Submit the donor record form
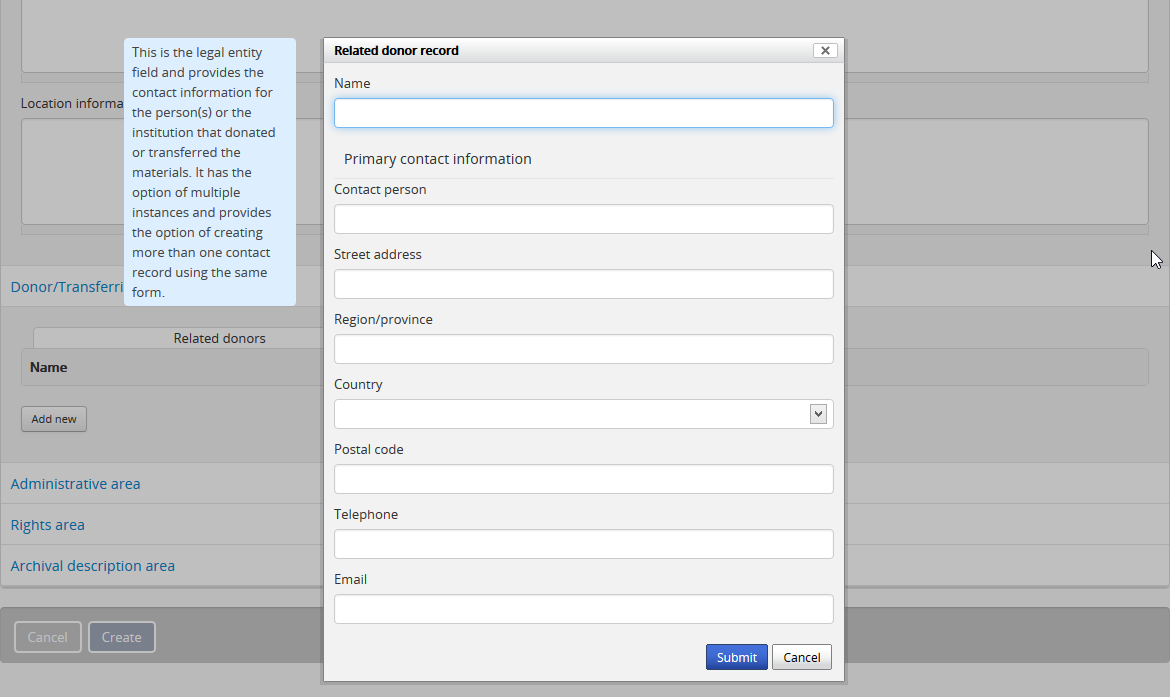Image resolution: width=1170 pixels, height=697 pixels. [736, 657]
